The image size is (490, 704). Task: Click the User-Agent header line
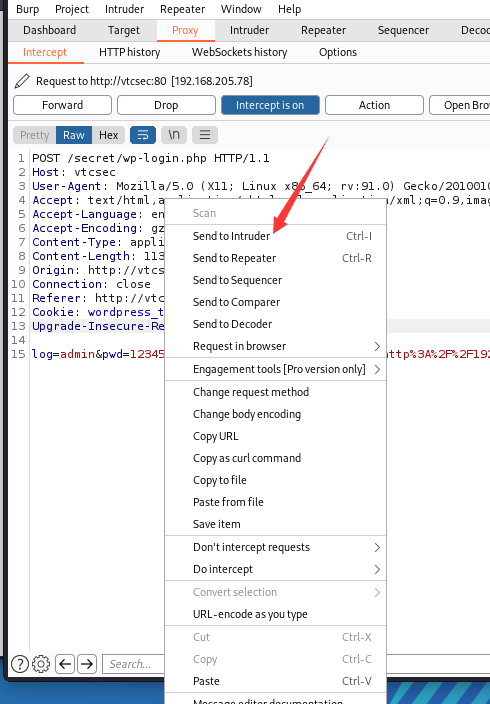point(261,186)
